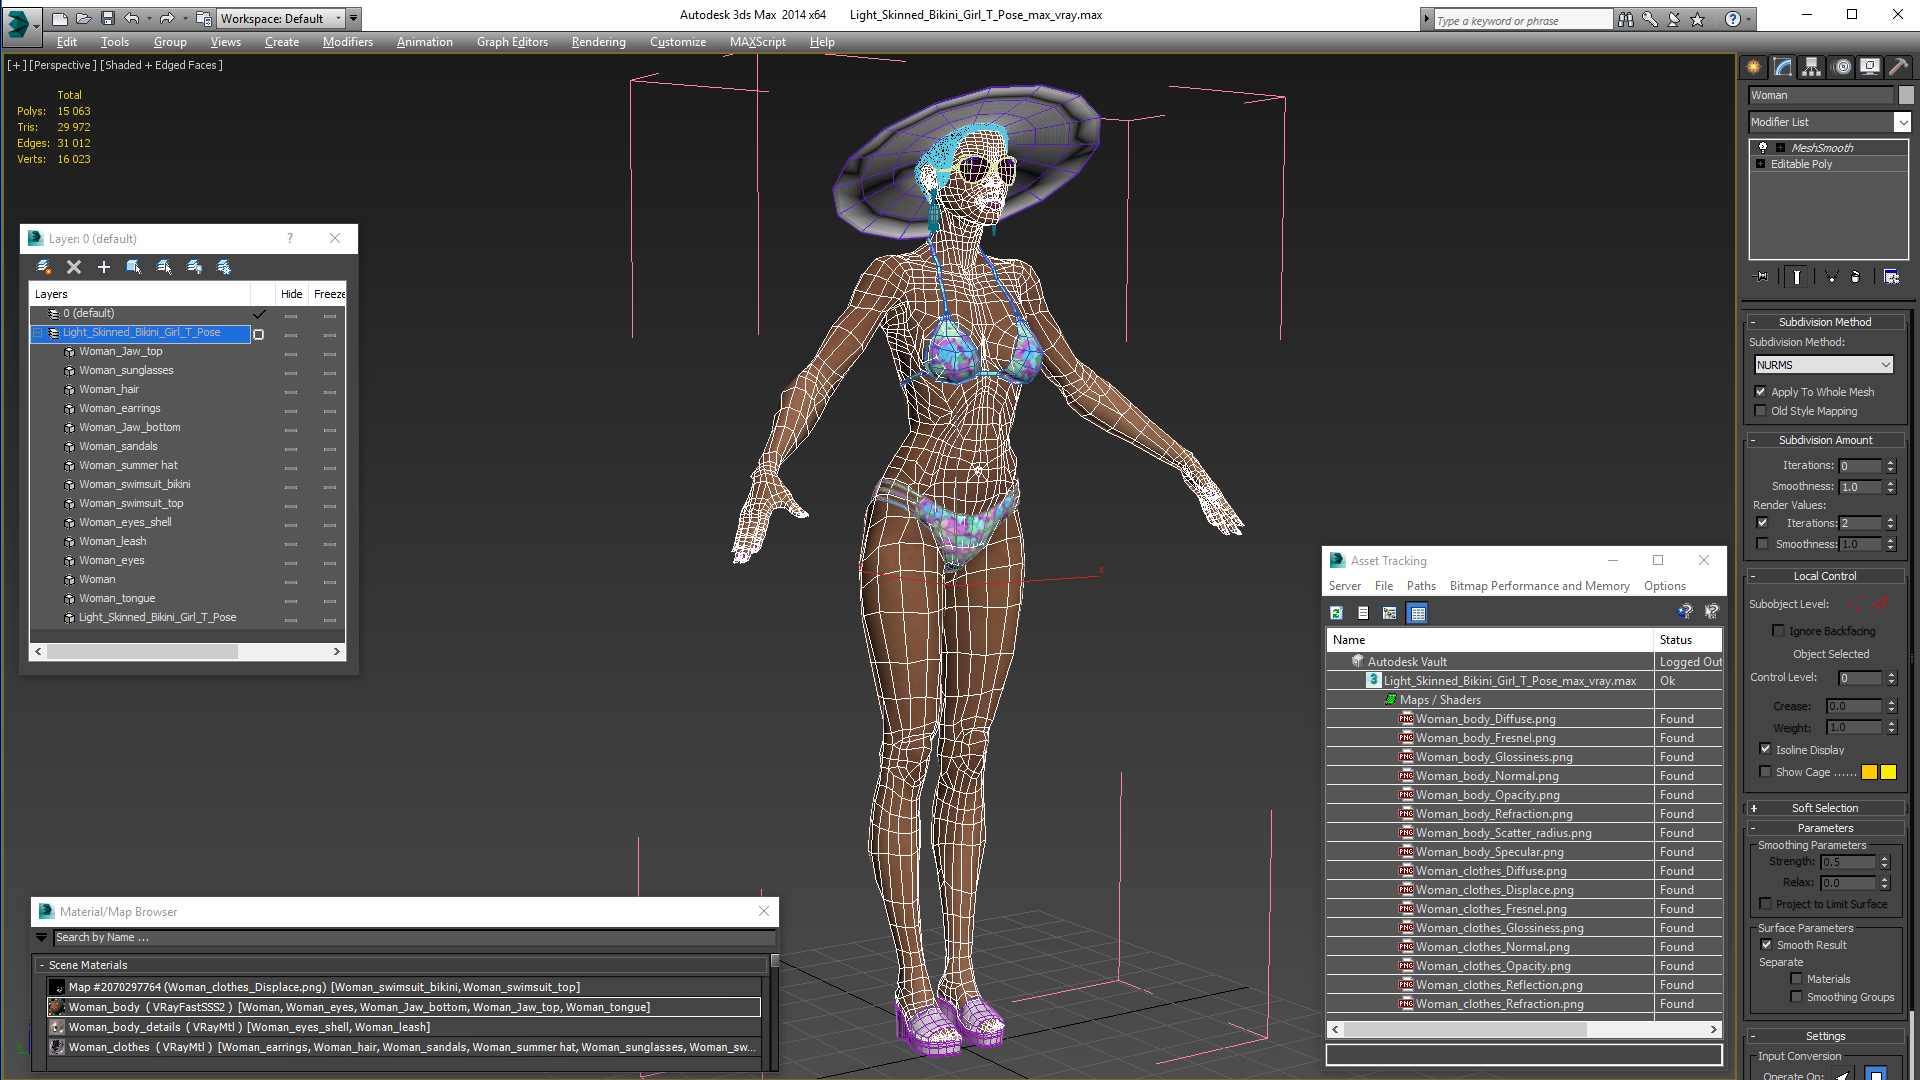This screenshot has width=1920, height=1080.
Task: Toggle Apply To Whole Mesh checkbox
Action: [1761, 392]
